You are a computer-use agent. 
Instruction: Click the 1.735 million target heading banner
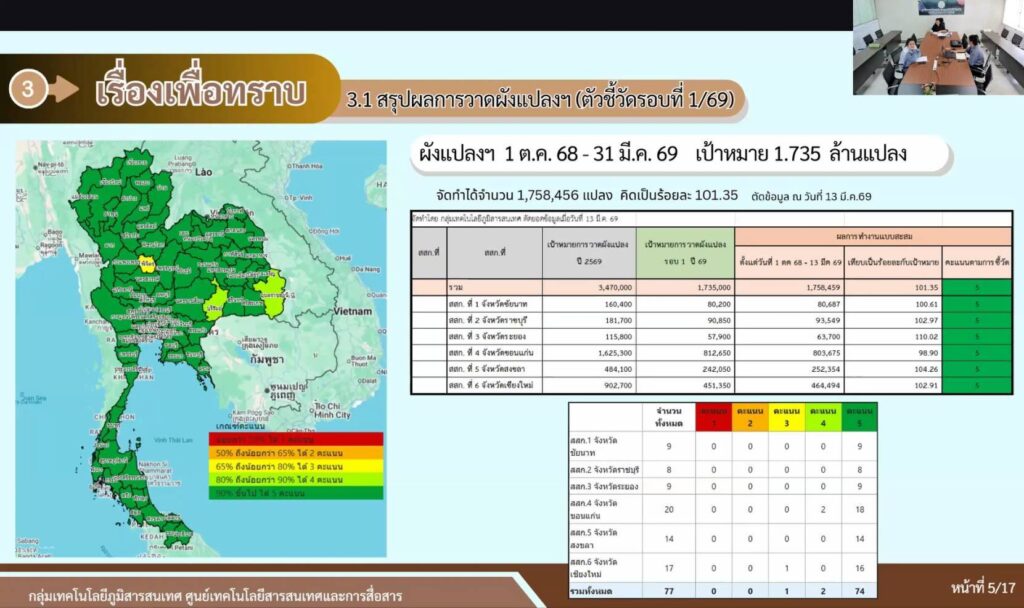[662, 155]
